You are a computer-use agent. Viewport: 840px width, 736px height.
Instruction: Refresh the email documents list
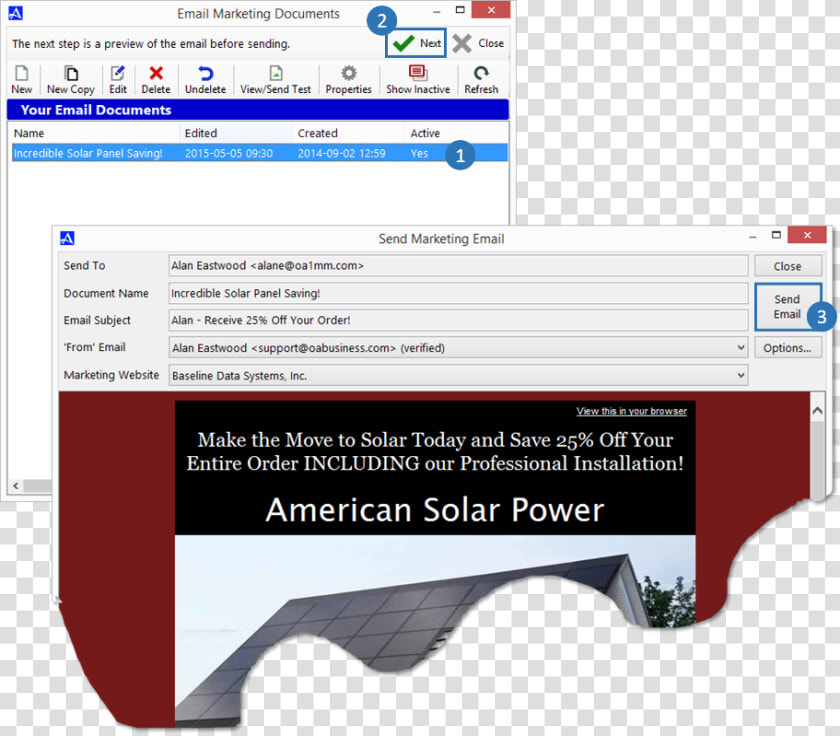coord(481,80)
